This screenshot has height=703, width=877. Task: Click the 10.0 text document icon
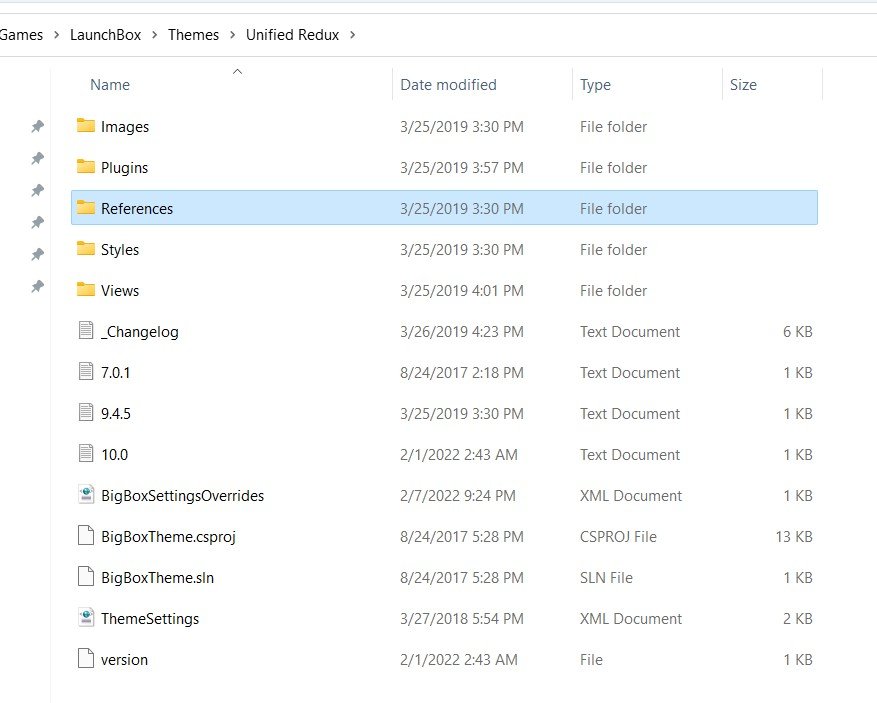(86, 453)
